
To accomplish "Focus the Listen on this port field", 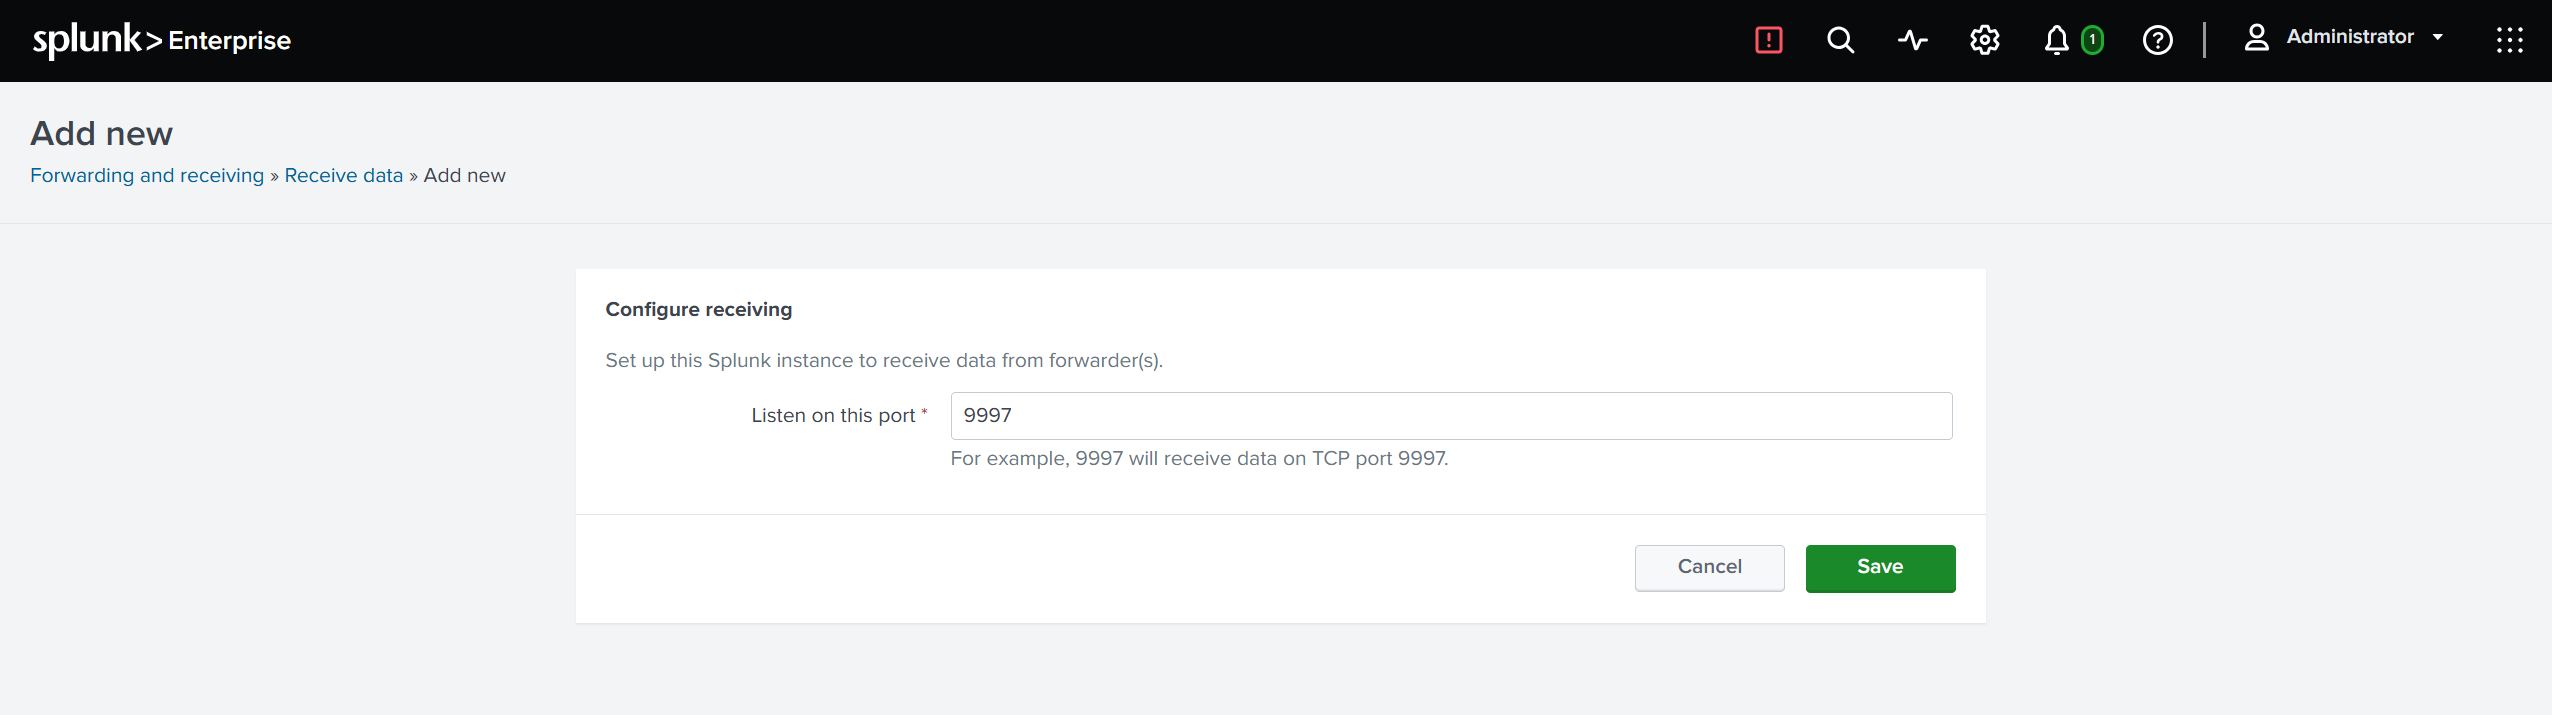I will click(x=1451, y=416).
